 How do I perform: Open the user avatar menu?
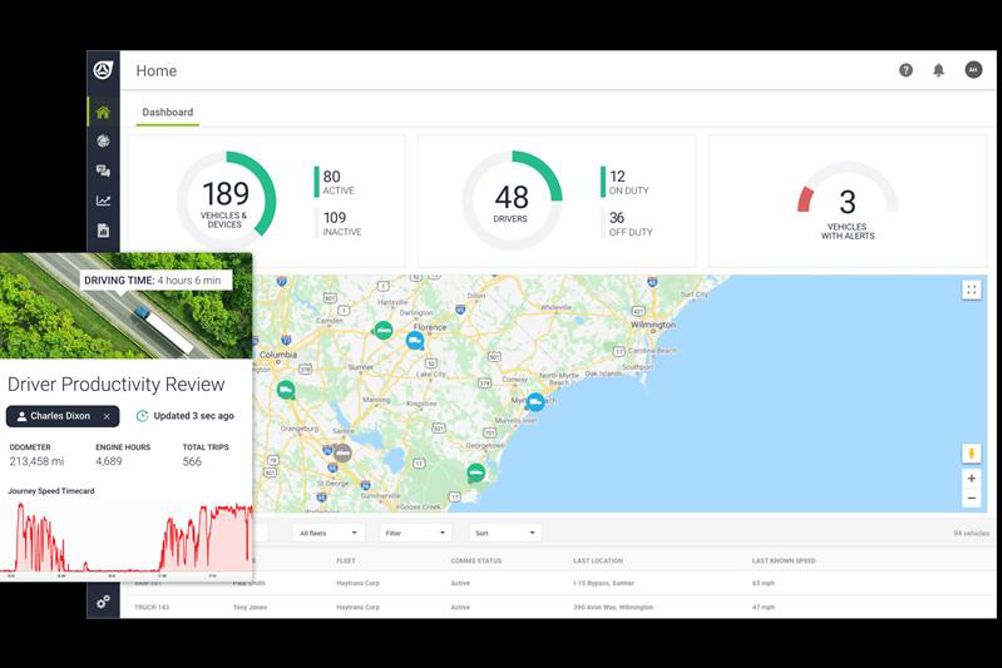point(973,70)
